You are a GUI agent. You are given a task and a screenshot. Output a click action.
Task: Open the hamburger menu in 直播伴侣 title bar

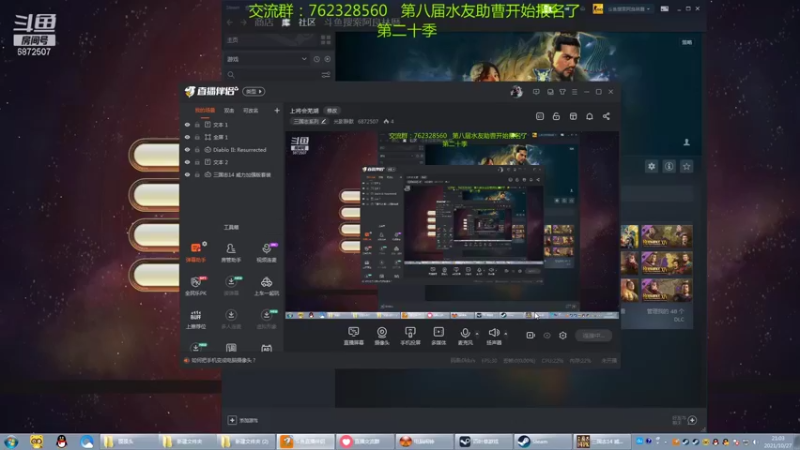[x=574, y=92]
